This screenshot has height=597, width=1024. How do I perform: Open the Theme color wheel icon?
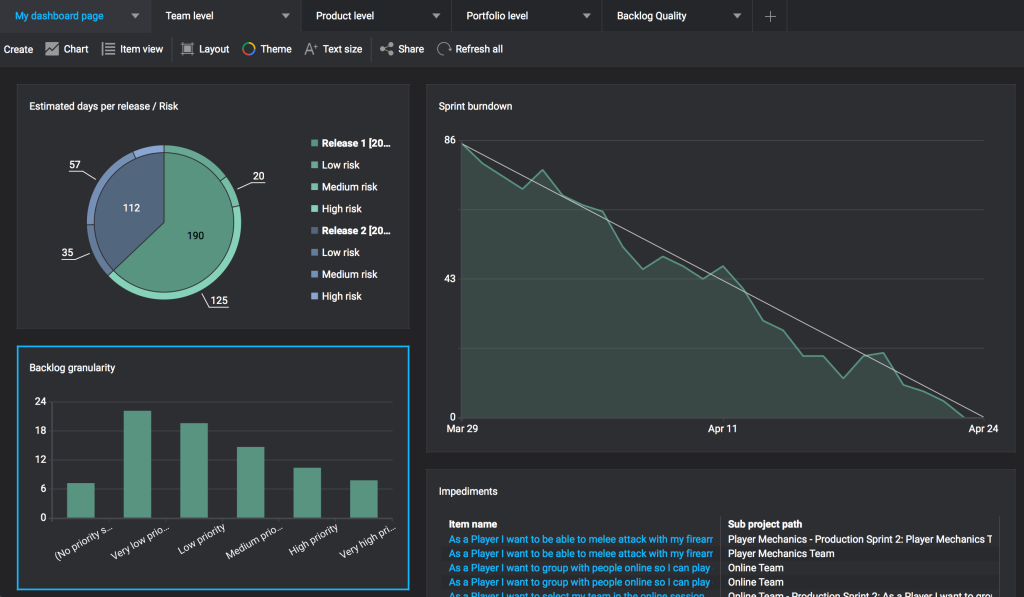point(249,49)
